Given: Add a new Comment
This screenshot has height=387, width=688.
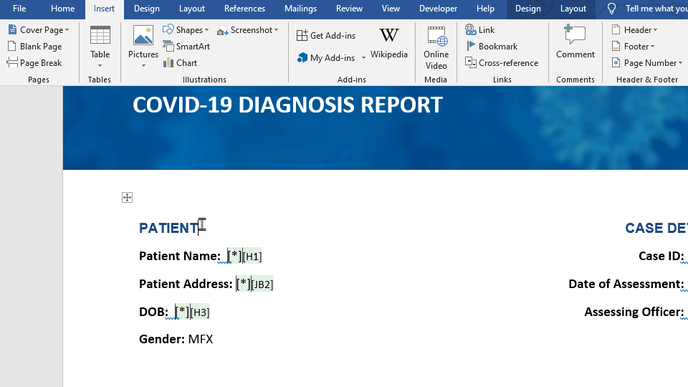Looking at the screenshot, I should (x=575, y=42).
